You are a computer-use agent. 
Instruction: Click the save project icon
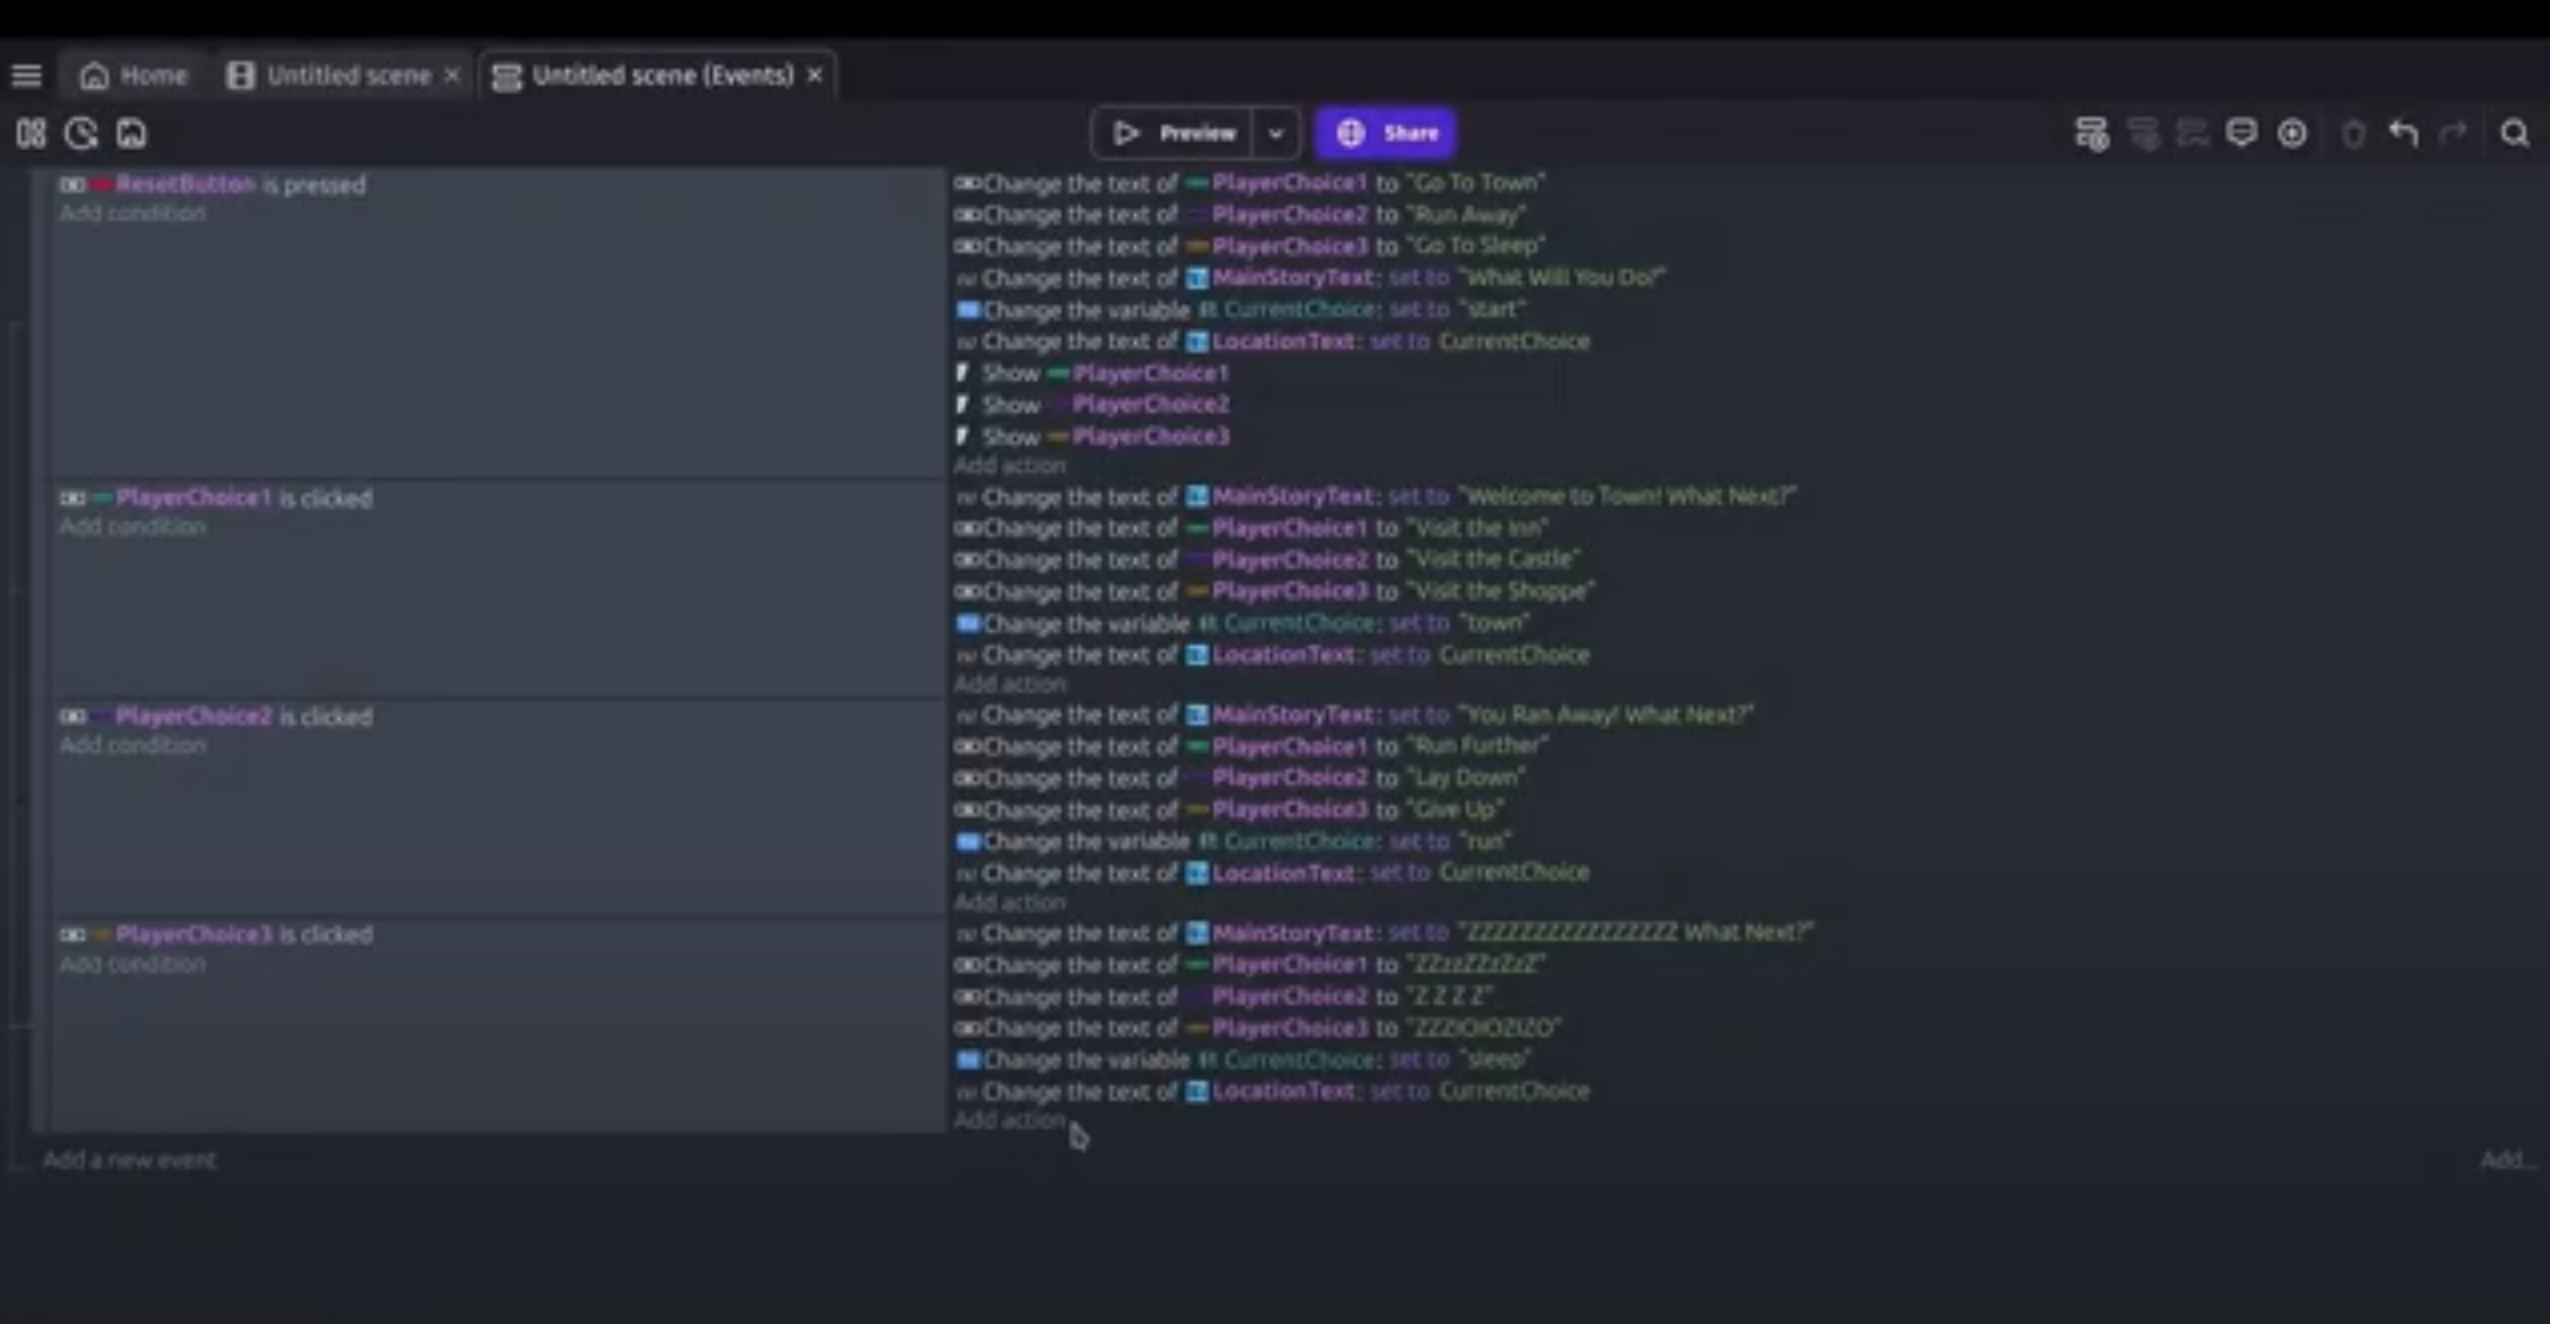coord(131,133)
